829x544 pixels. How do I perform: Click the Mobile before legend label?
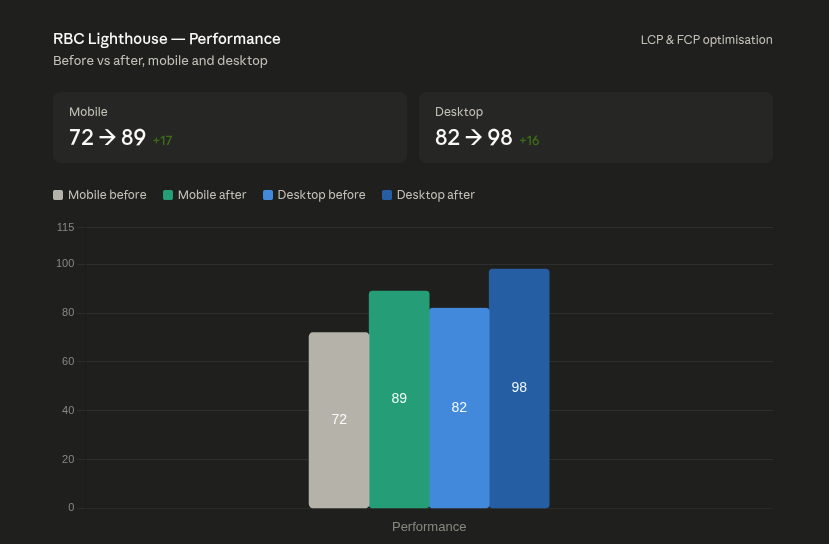click(x=107, y=195)
